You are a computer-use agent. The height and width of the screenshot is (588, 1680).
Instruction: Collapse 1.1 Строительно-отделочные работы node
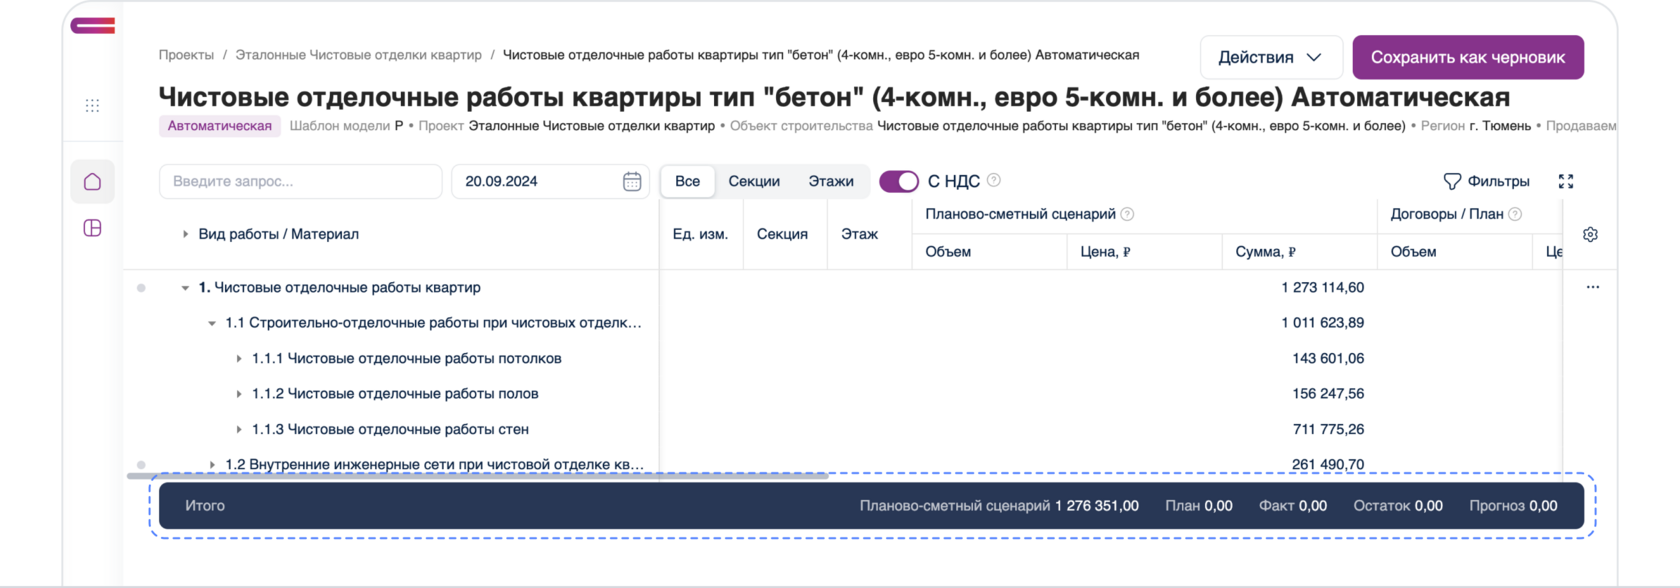(x=212, y=323)
